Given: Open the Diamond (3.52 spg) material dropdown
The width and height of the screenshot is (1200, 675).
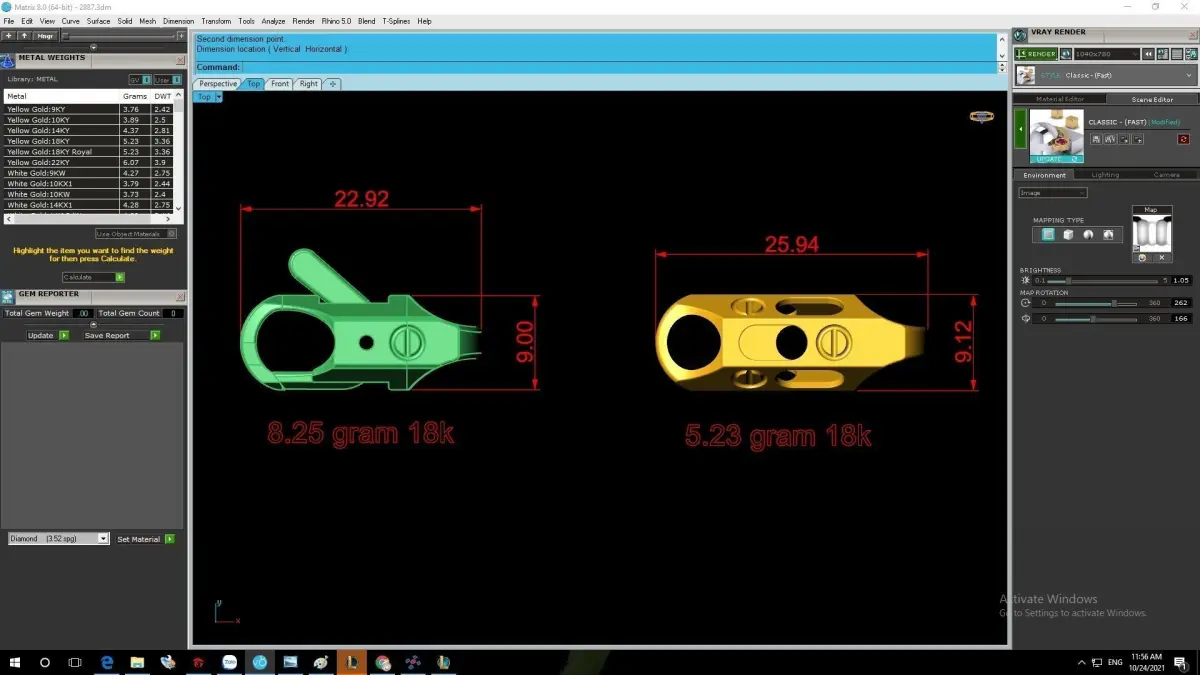Looking at the screenshot, I should [58, 539].
